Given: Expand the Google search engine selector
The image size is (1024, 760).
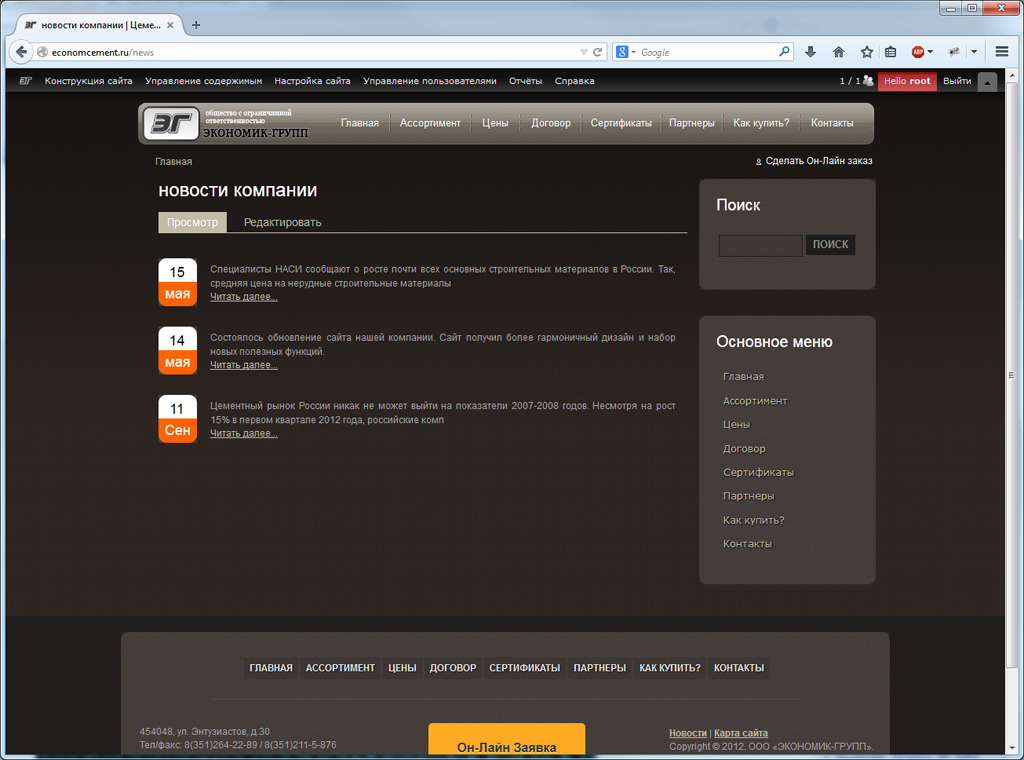Looking at the screenshot, I should pyautogui.click(x=625, y=52).
